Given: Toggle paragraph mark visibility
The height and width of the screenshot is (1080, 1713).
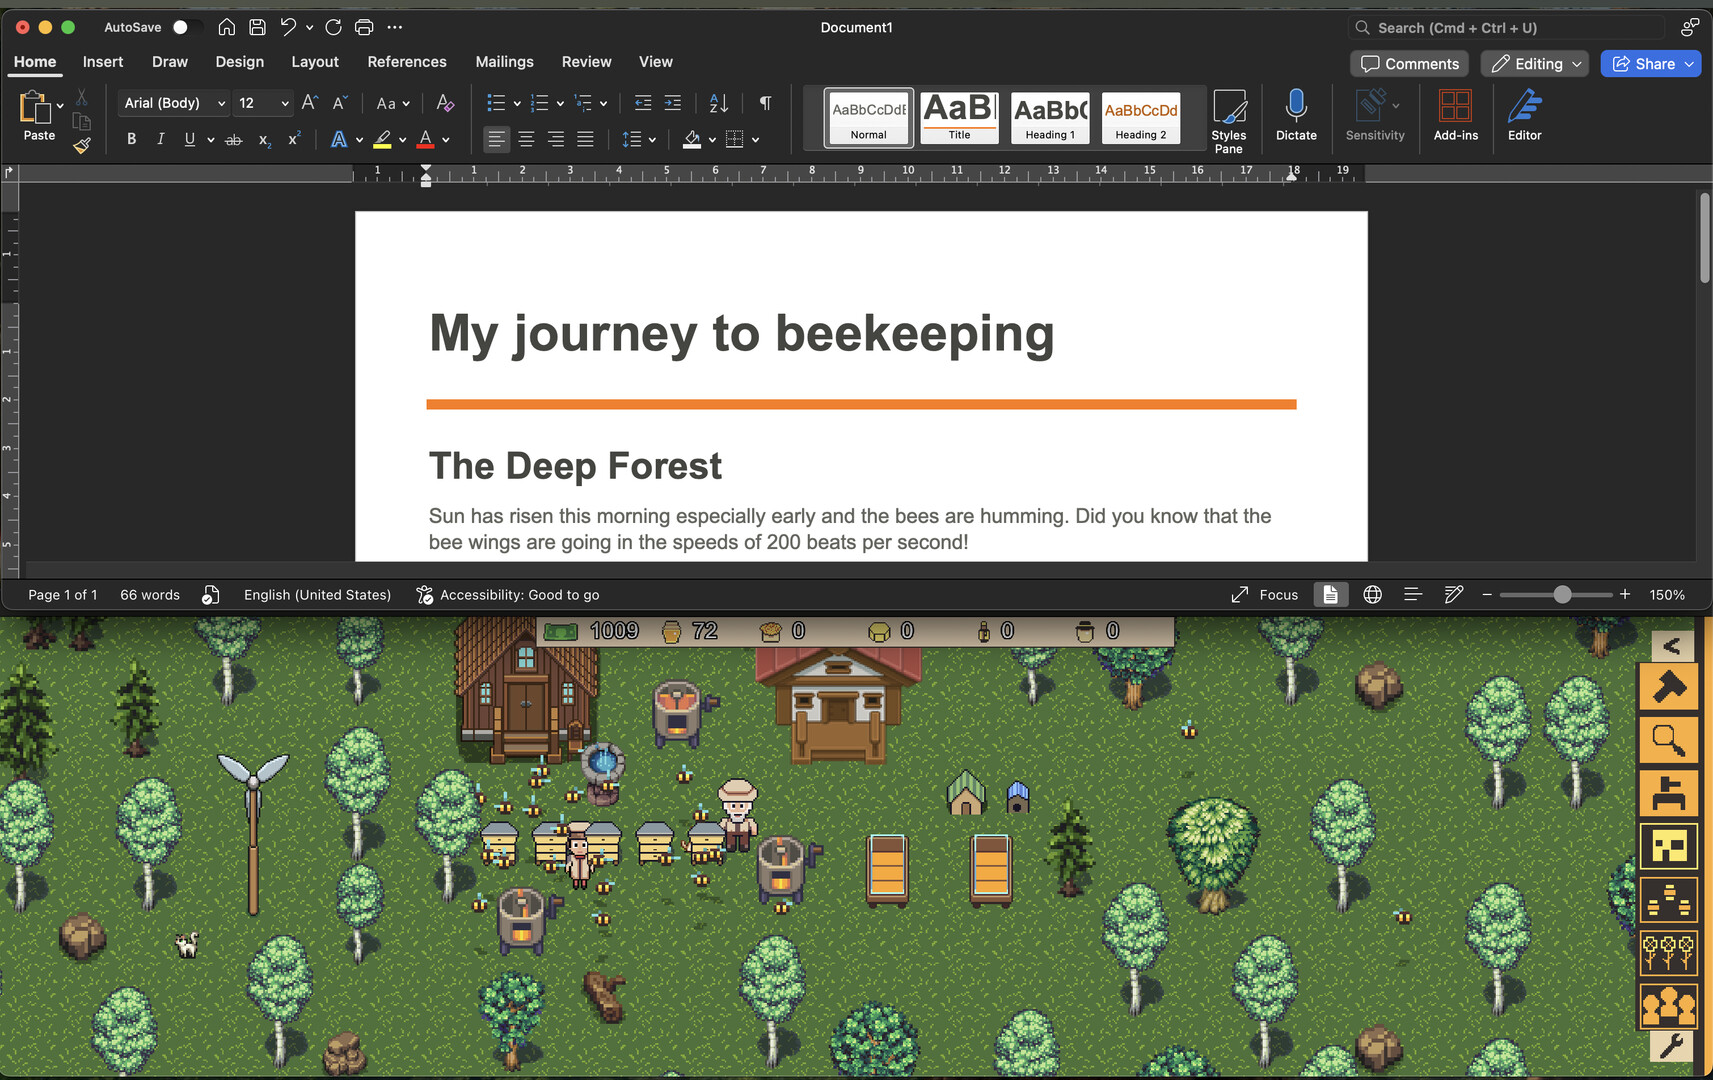Looking at the screenshot, I should click(x=765, y=103).
